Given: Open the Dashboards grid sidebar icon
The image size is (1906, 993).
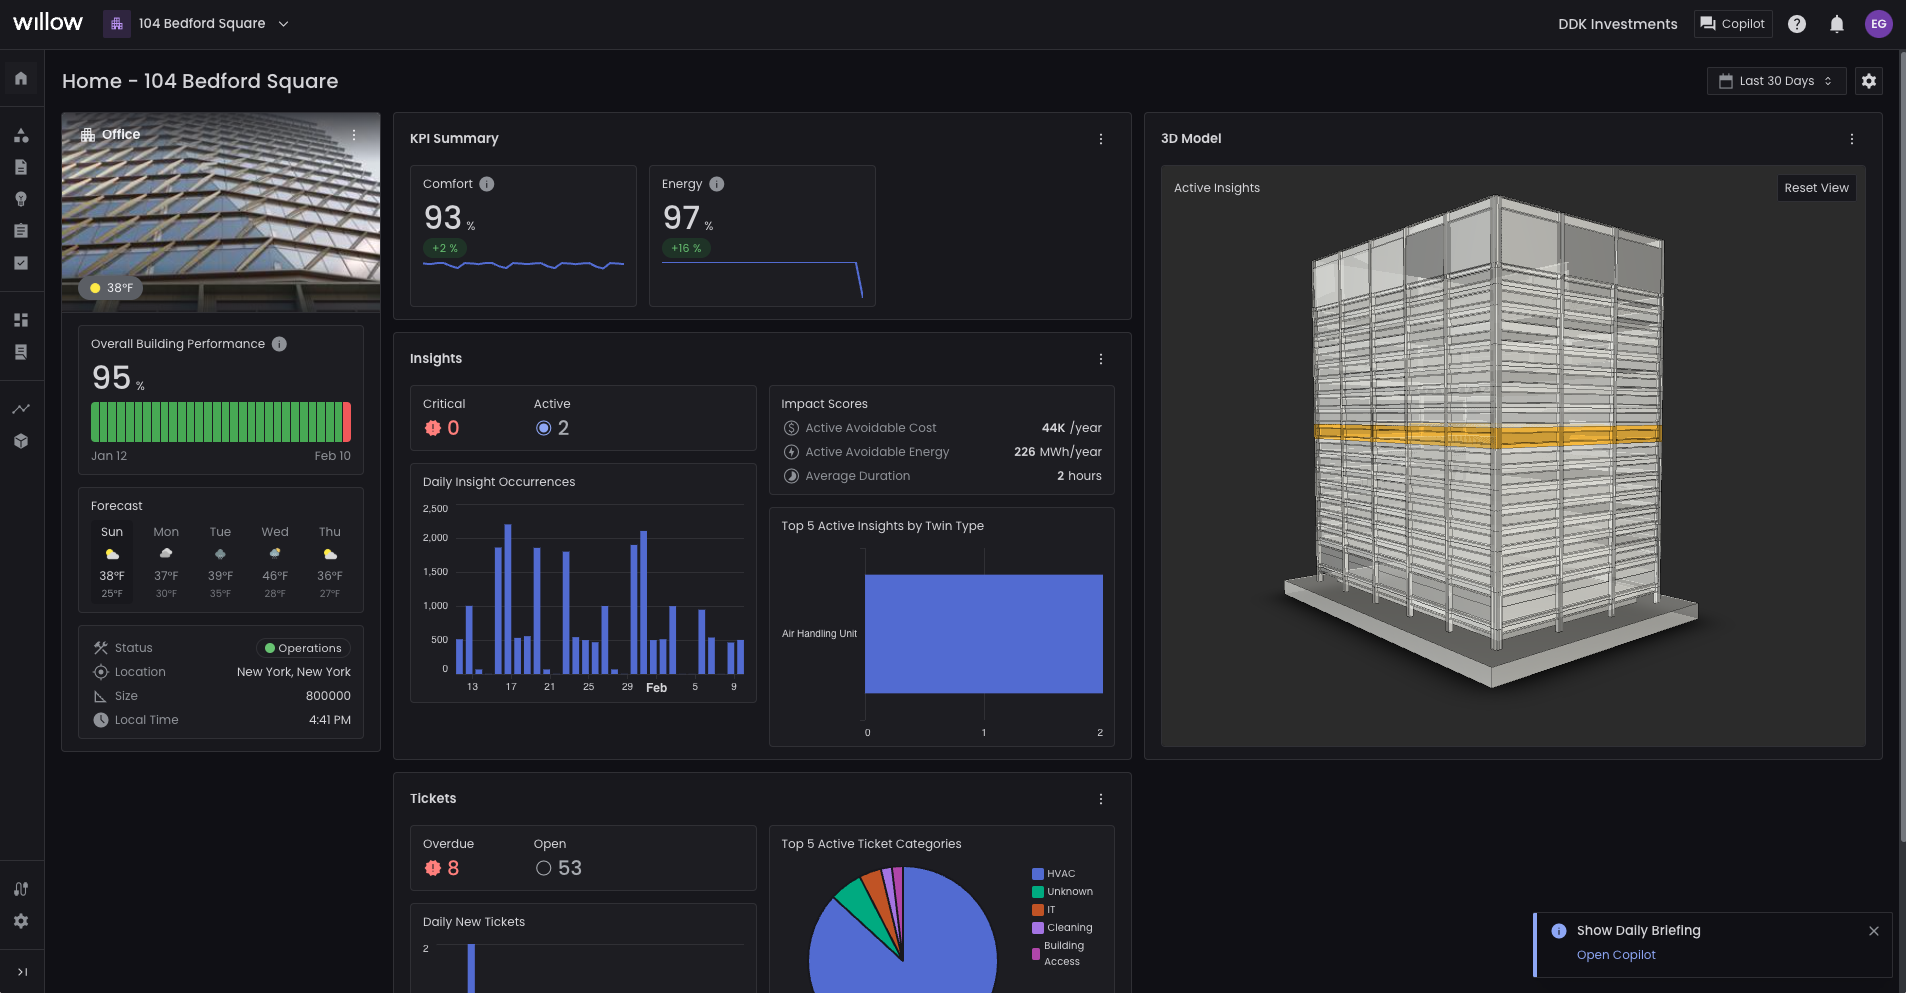Looking at the screenshot, I should [x=21, y=320].
